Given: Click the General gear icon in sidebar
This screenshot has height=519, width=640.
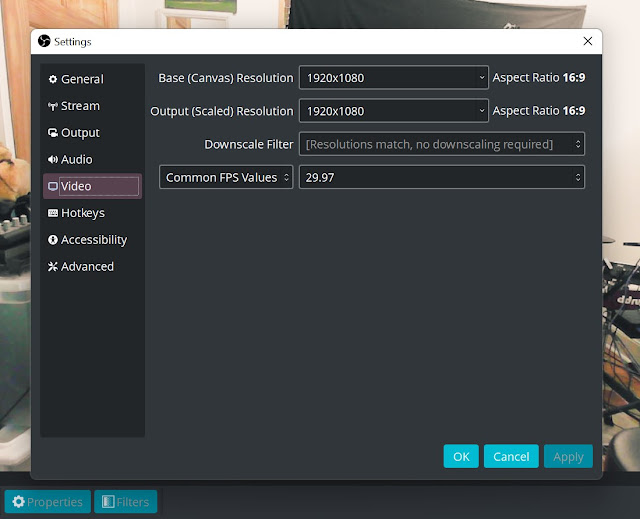Looking at the screenshot, I should point(53,79).
